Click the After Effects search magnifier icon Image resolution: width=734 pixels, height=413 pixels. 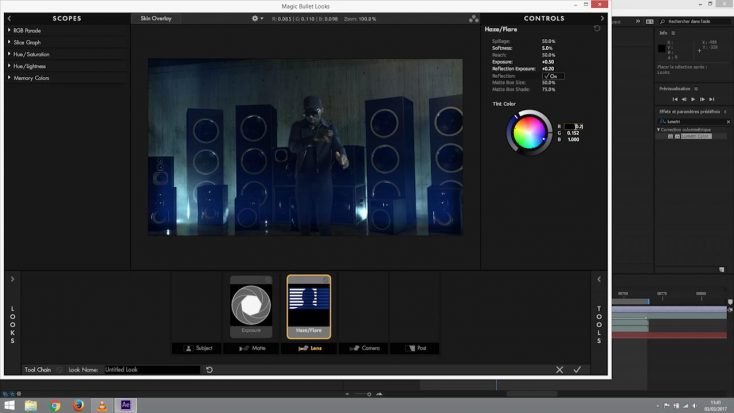tap(662, 22)
